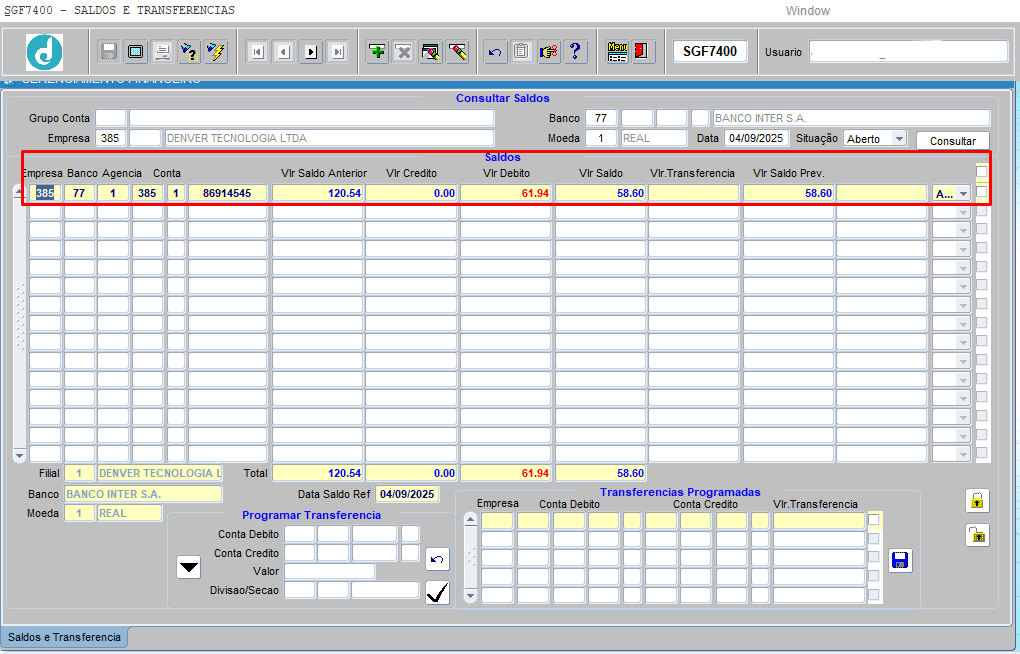Image resolution: width=1020 pixels, height=654 pixels.
Task: Tick checkbox on the first Saldos row
Action: tap(982, 192)
